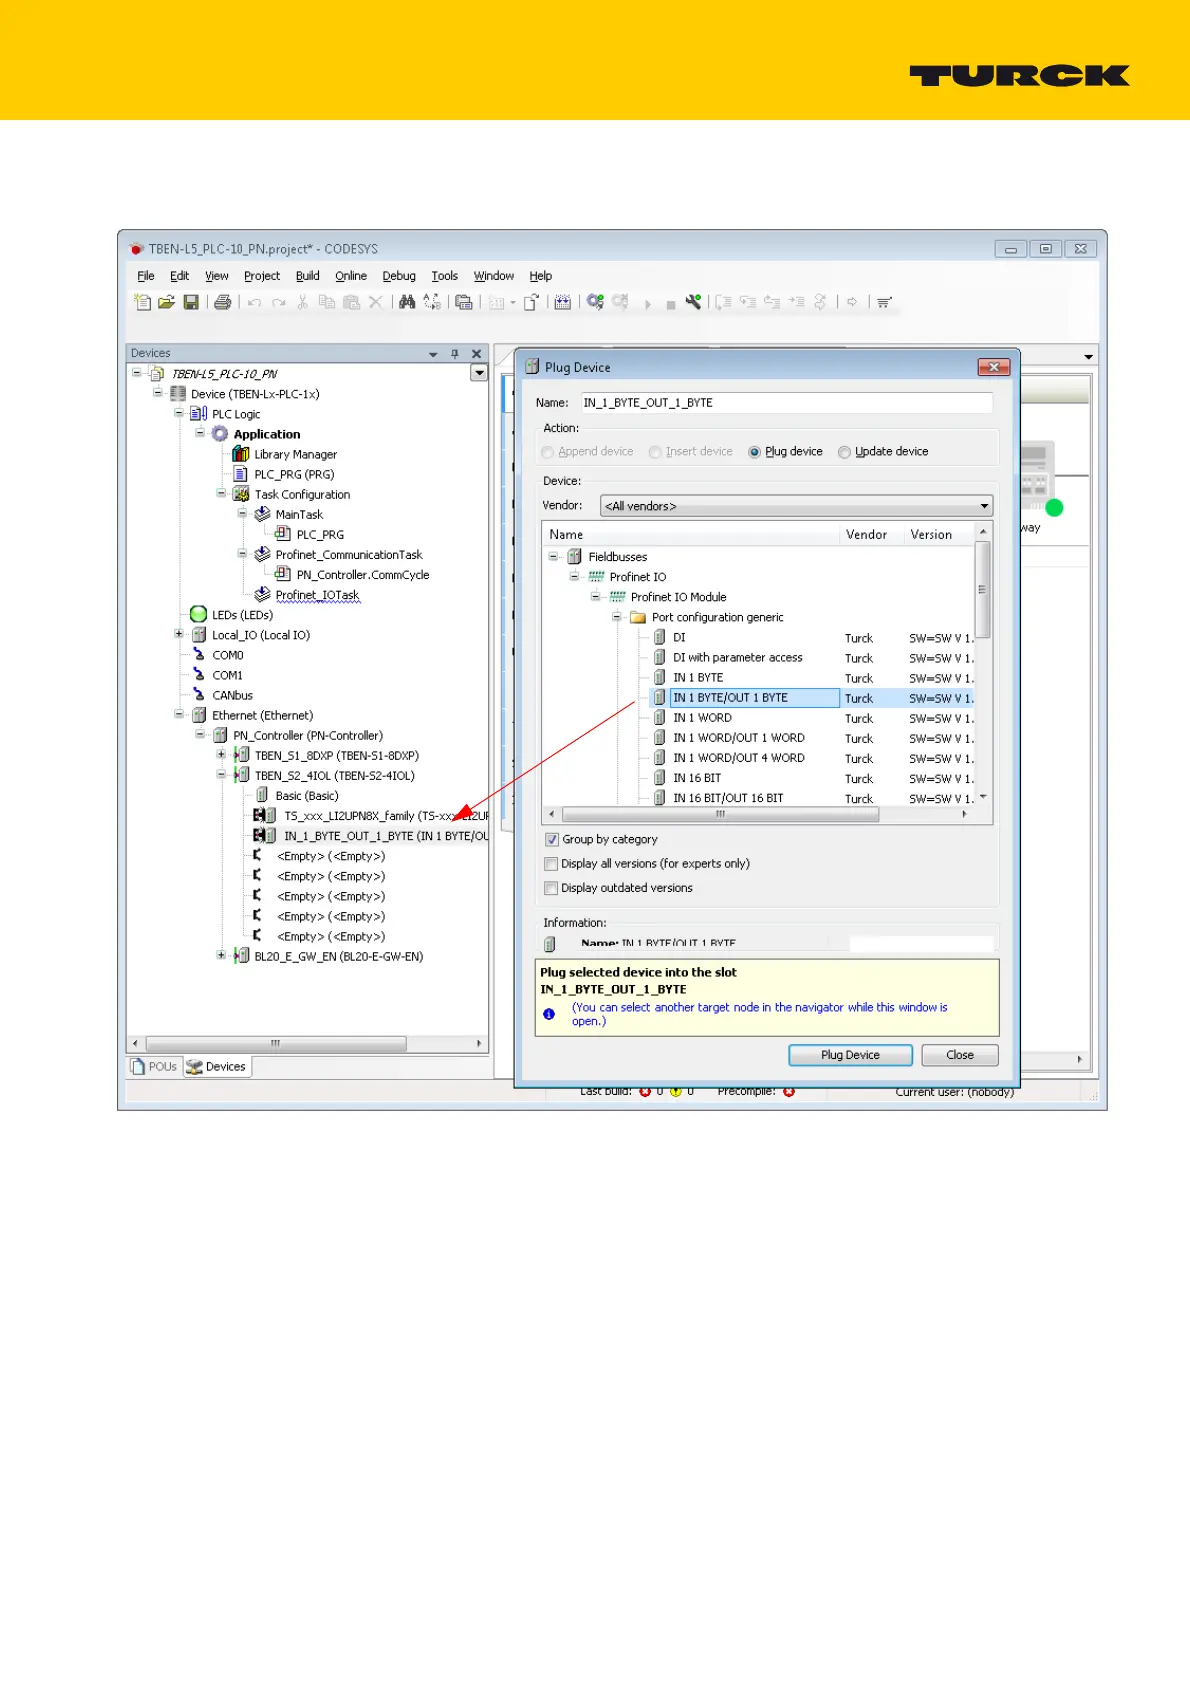
Task: Pin the Devices panel with the pin icon
Action: 454,353
